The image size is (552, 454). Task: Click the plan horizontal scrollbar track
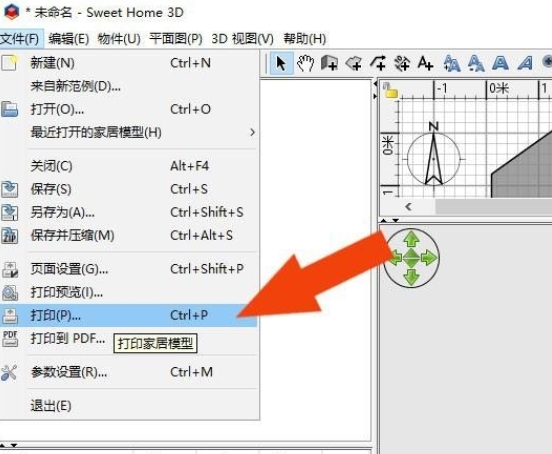point(493,207)
